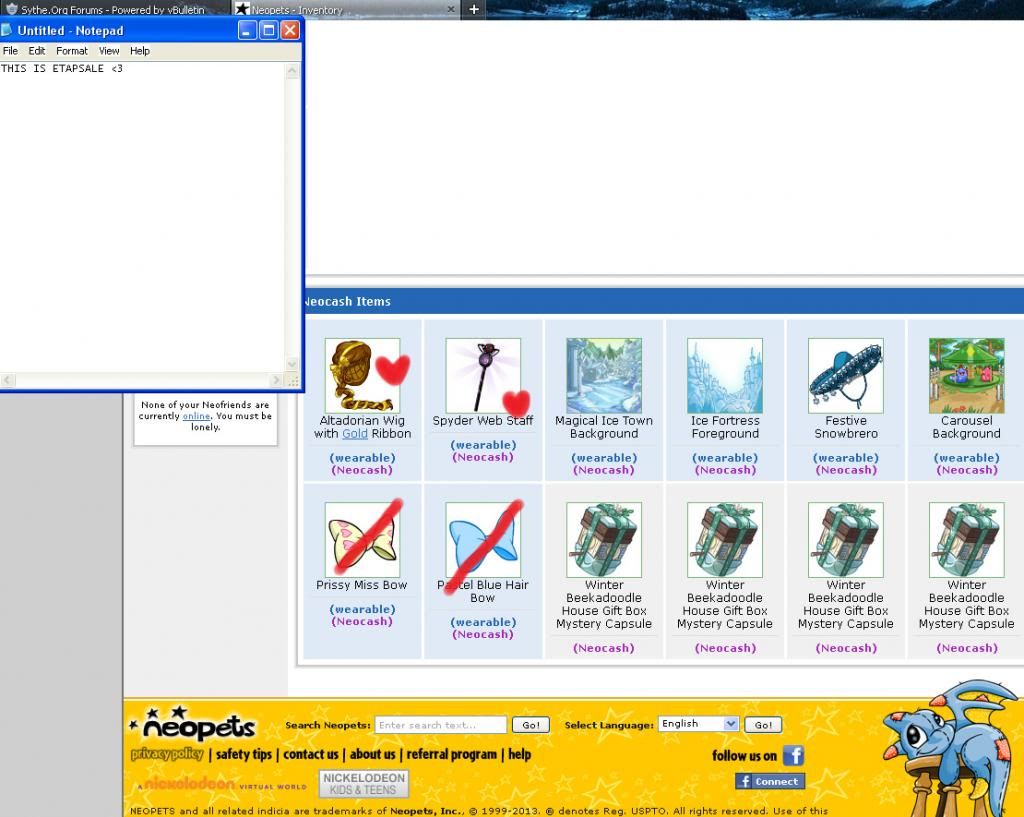The height and width of the screenshot is (817, 1024).
Task: Click the Nickelodeon Kids & Teens badge
Action: pos(364,784)
